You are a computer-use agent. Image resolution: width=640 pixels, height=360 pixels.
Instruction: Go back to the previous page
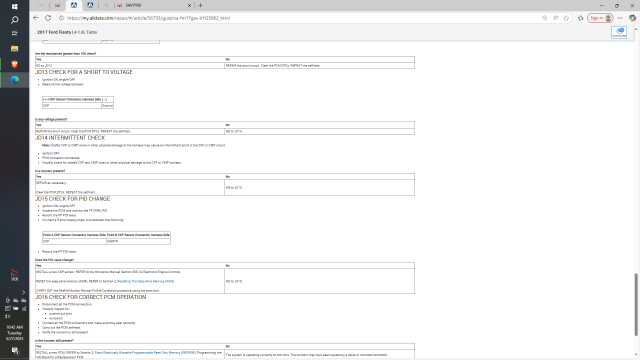[x=36, y=18]
